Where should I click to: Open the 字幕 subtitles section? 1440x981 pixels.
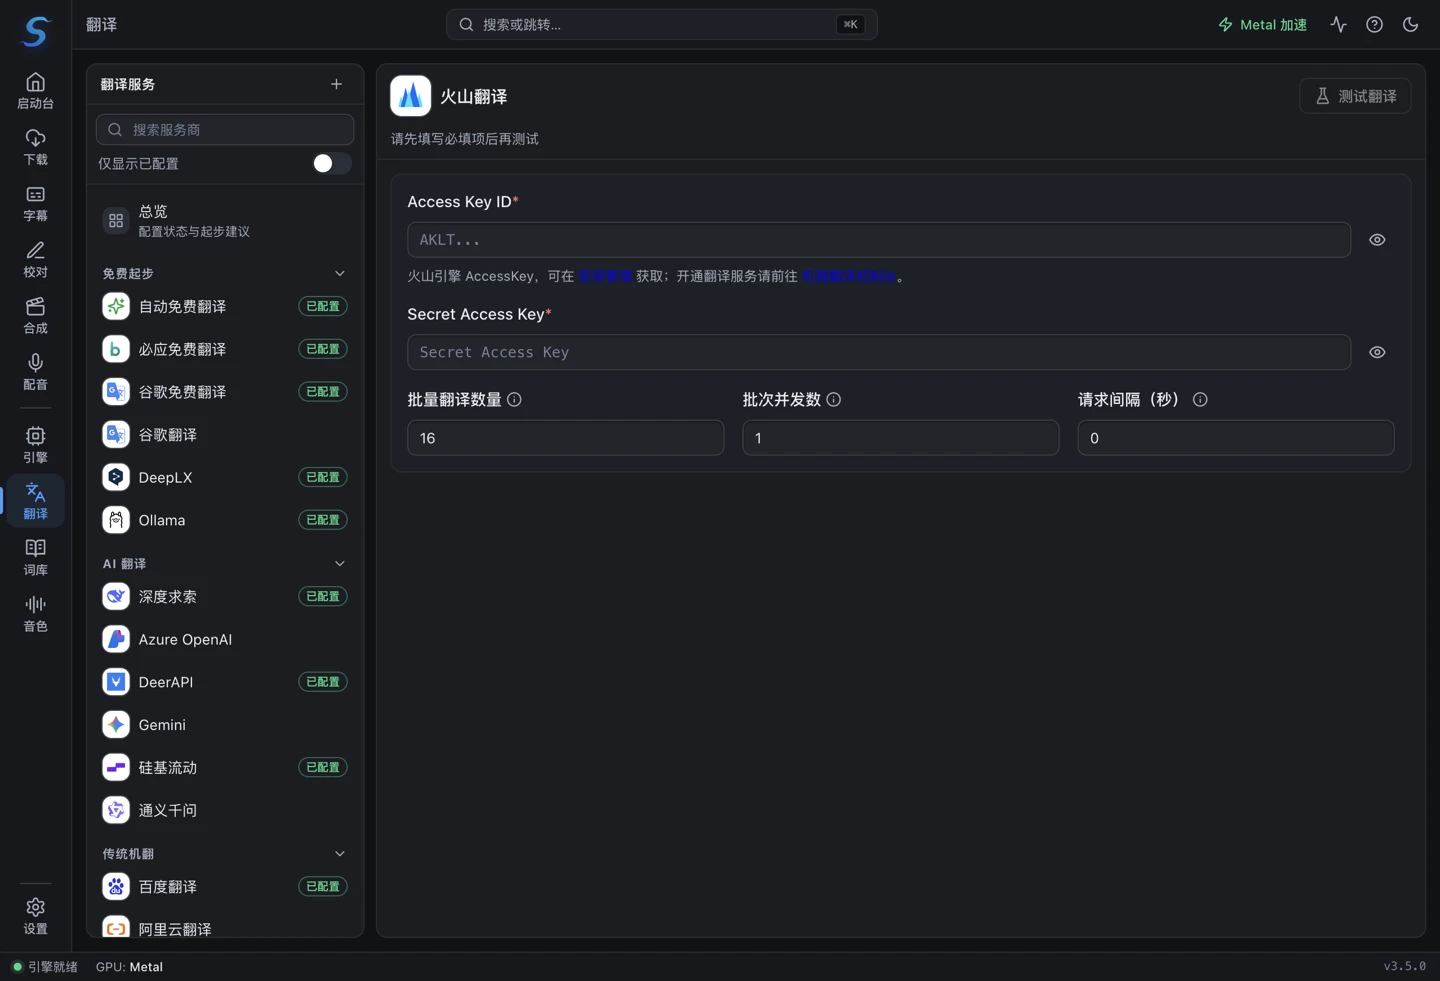[x=35, y=203]
